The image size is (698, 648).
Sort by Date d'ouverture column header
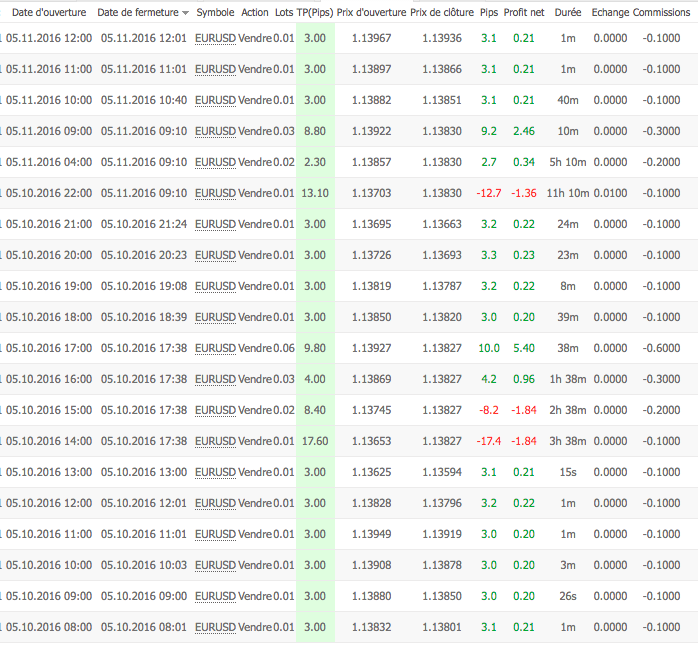(x=49, y=12)
